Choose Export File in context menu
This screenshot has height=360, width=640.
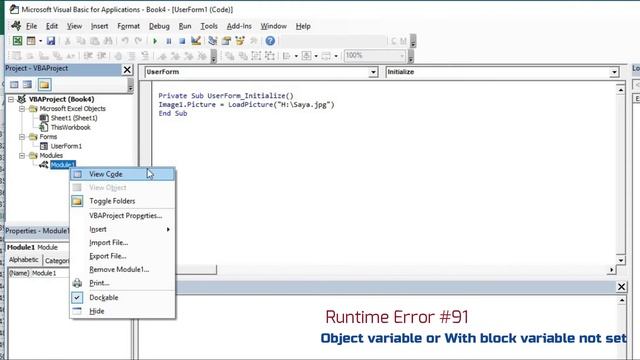click(122, 256)
